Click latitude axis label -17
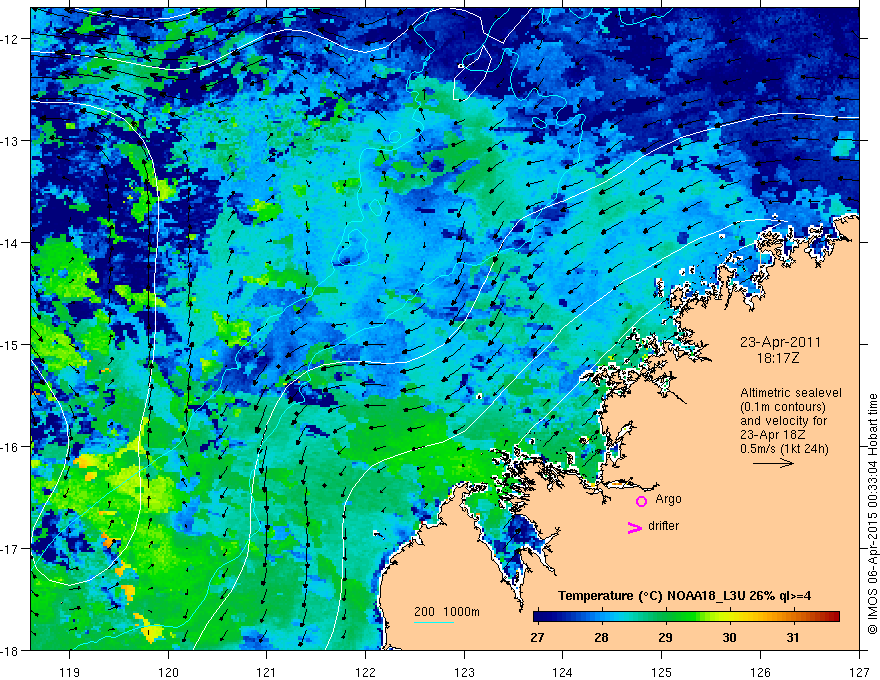The height and width of the screenshot is (680, 880). pyautogui.click(x=10, y=549)
